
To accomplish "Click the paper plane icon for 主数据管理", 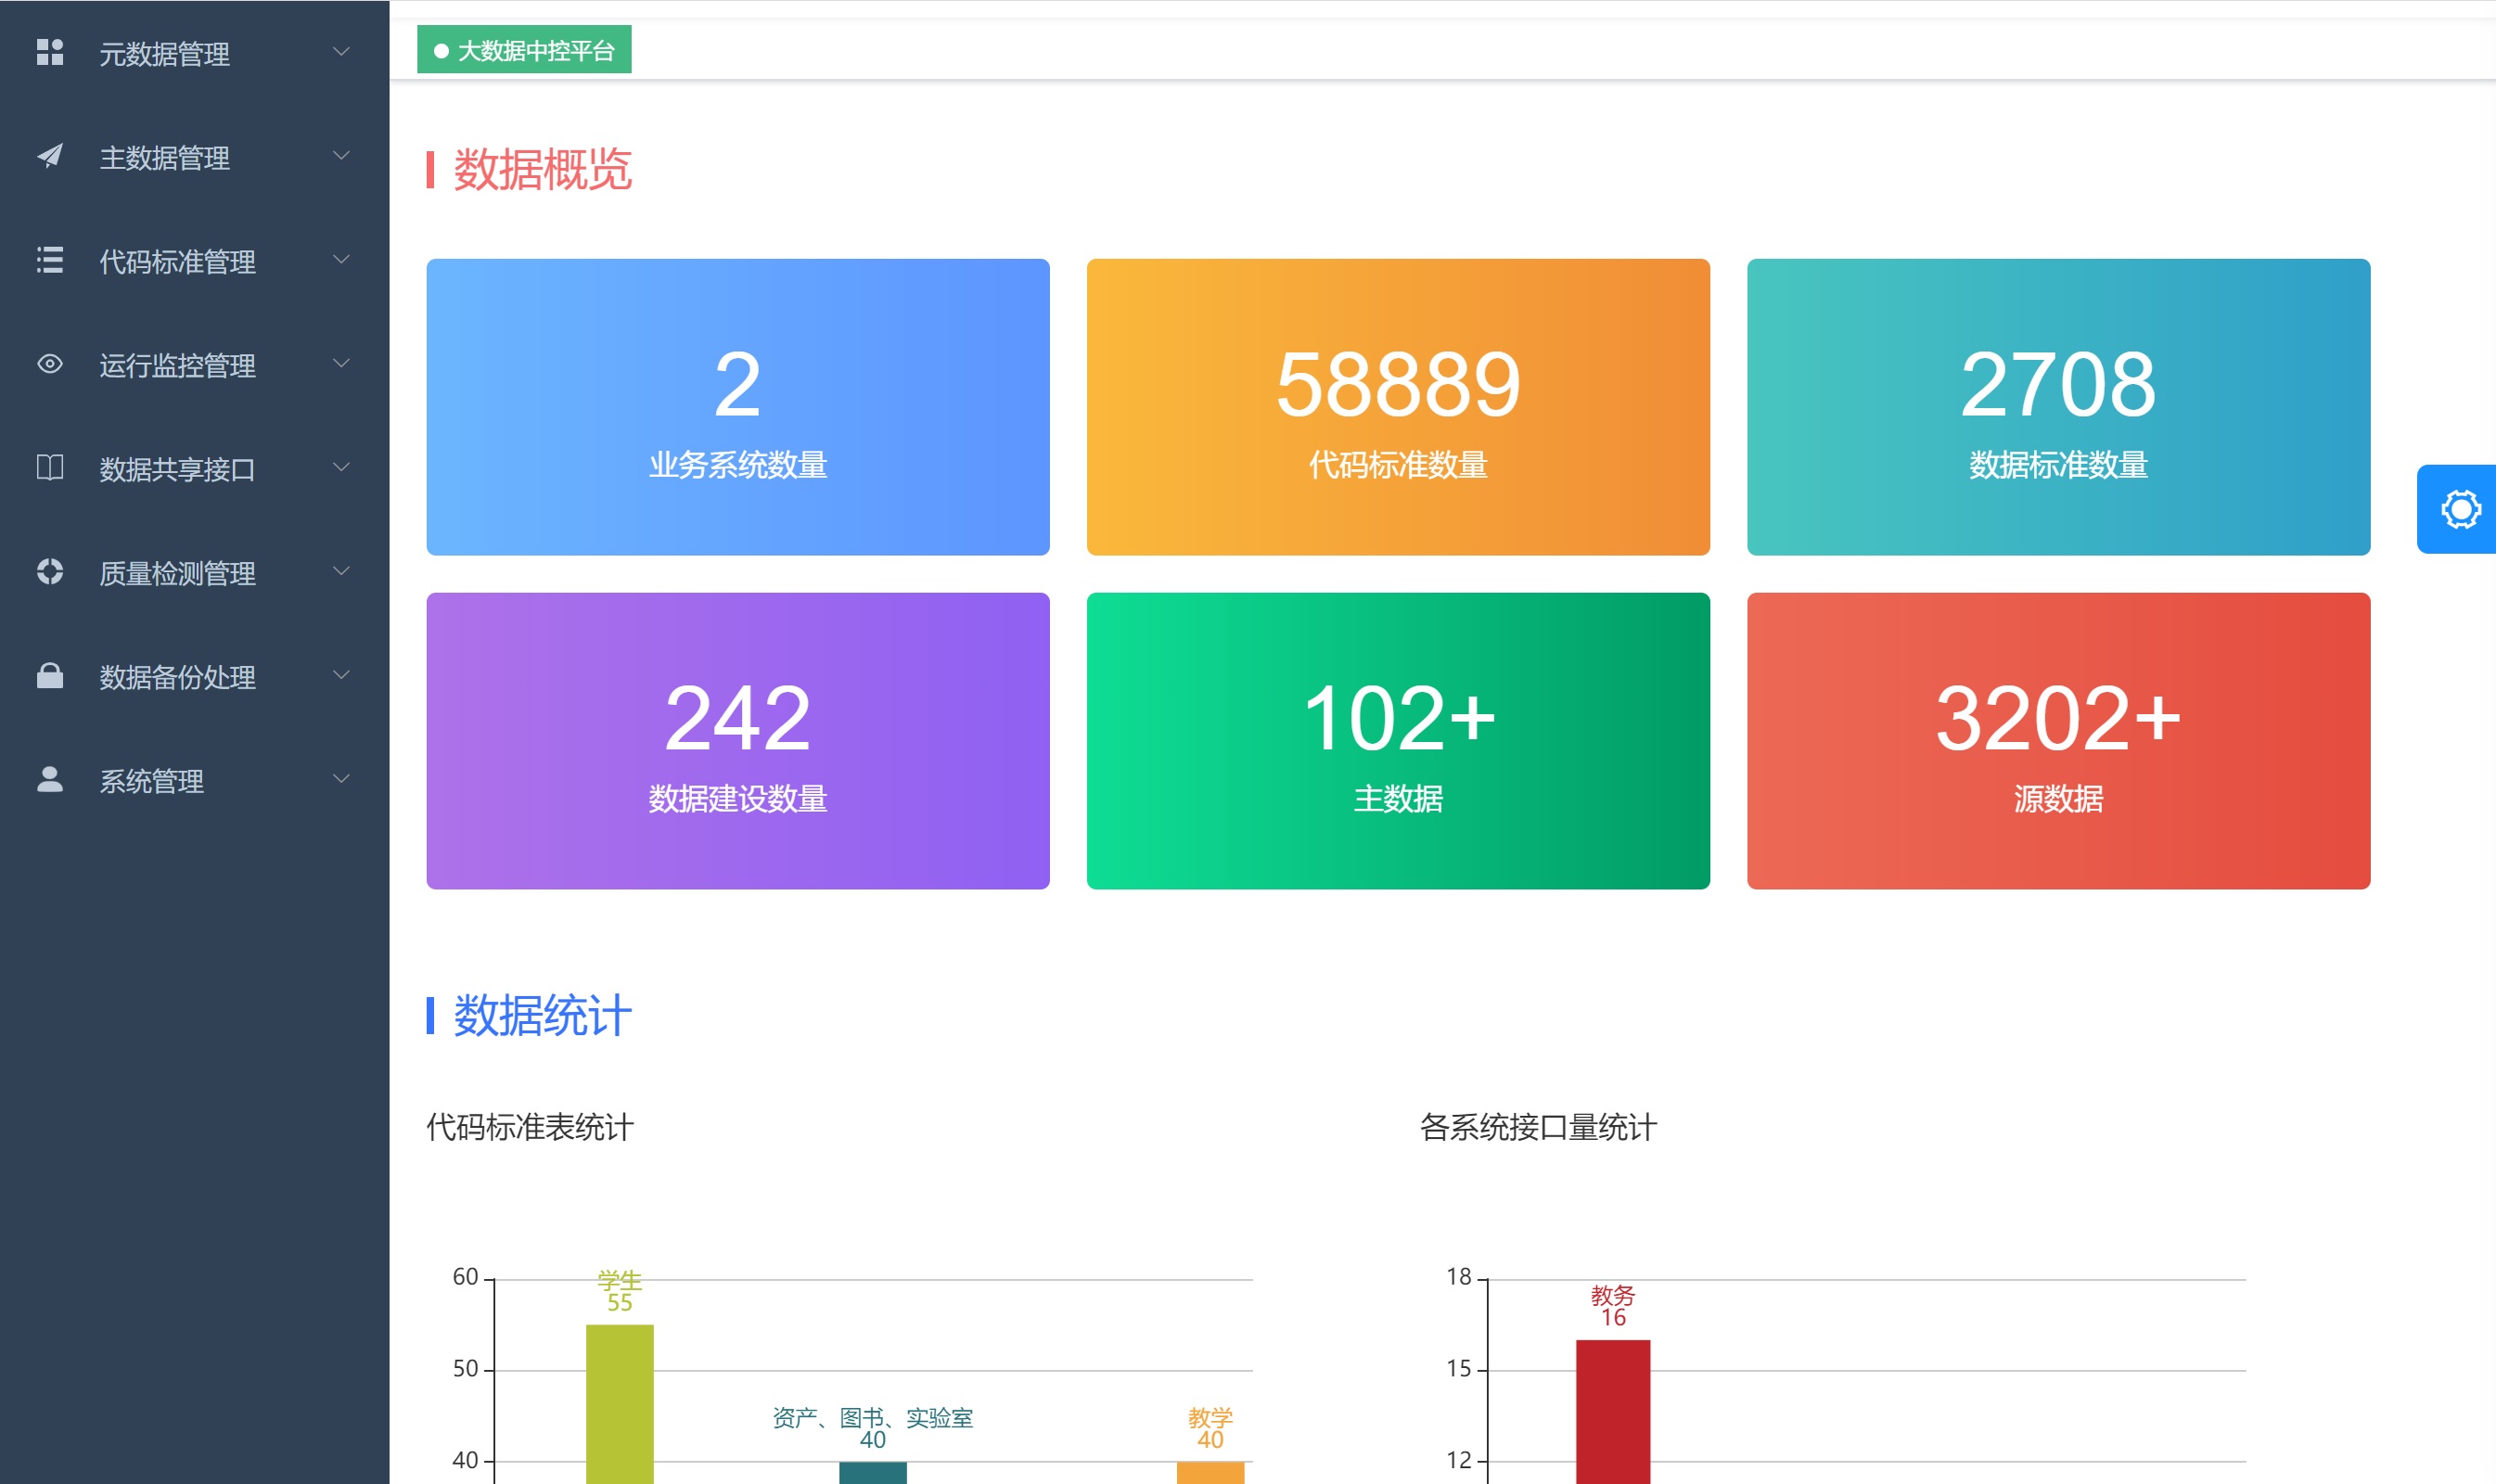I will click(x=50, y=156).
